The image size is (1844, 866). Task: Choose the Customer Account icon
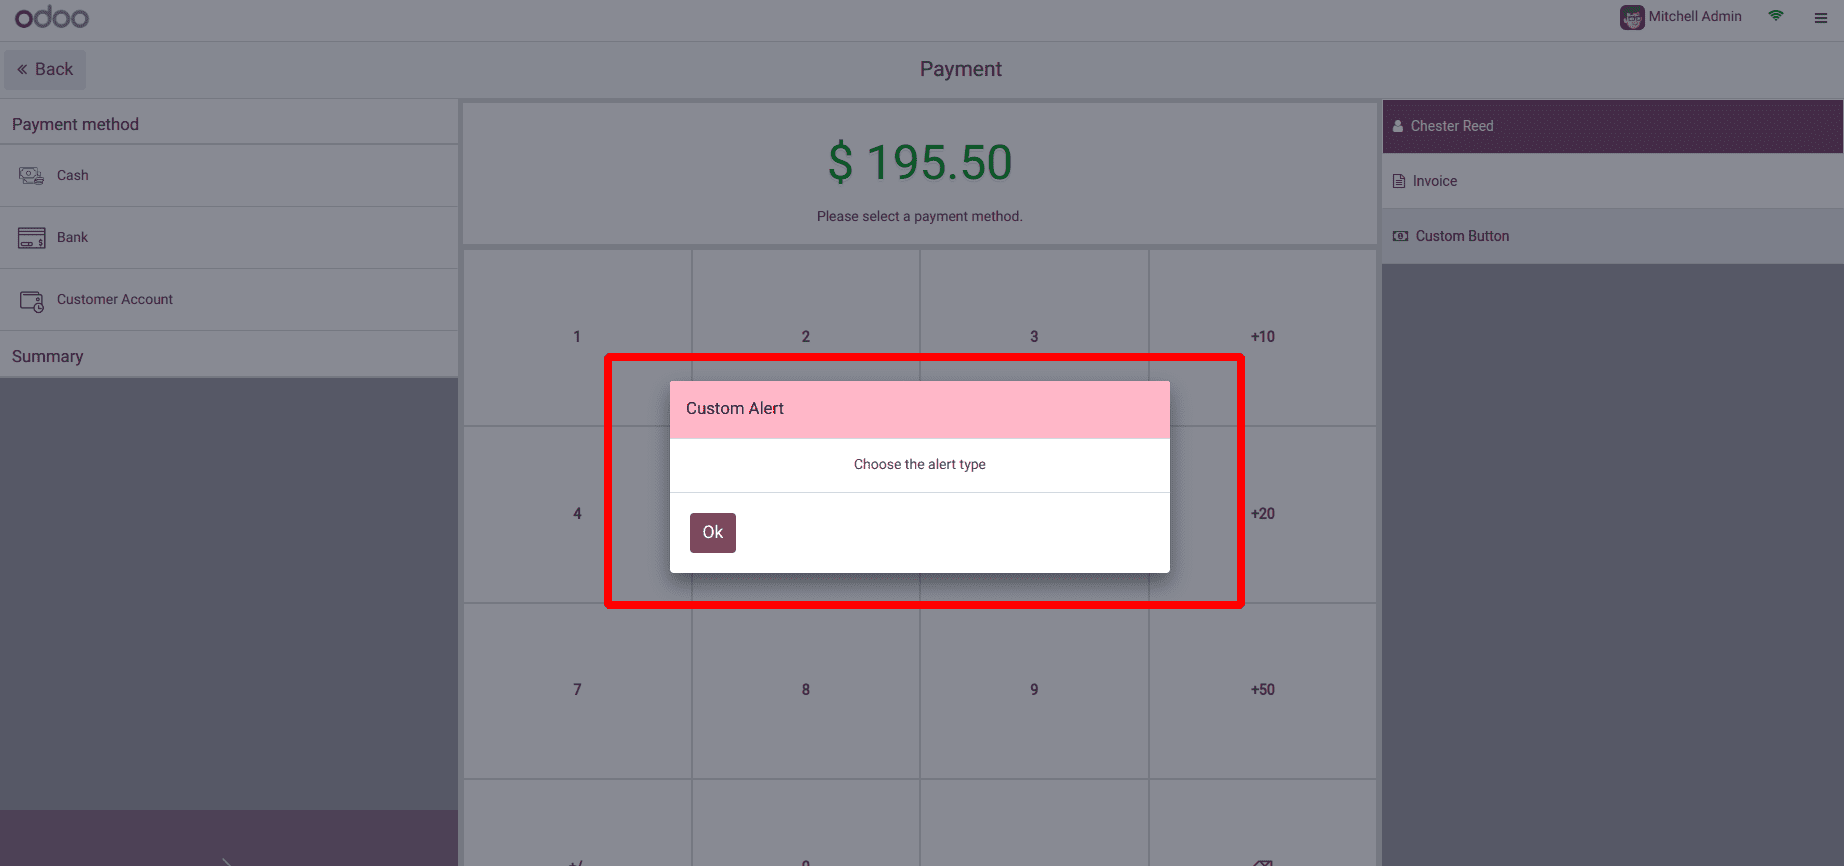(x=32, y=301)
